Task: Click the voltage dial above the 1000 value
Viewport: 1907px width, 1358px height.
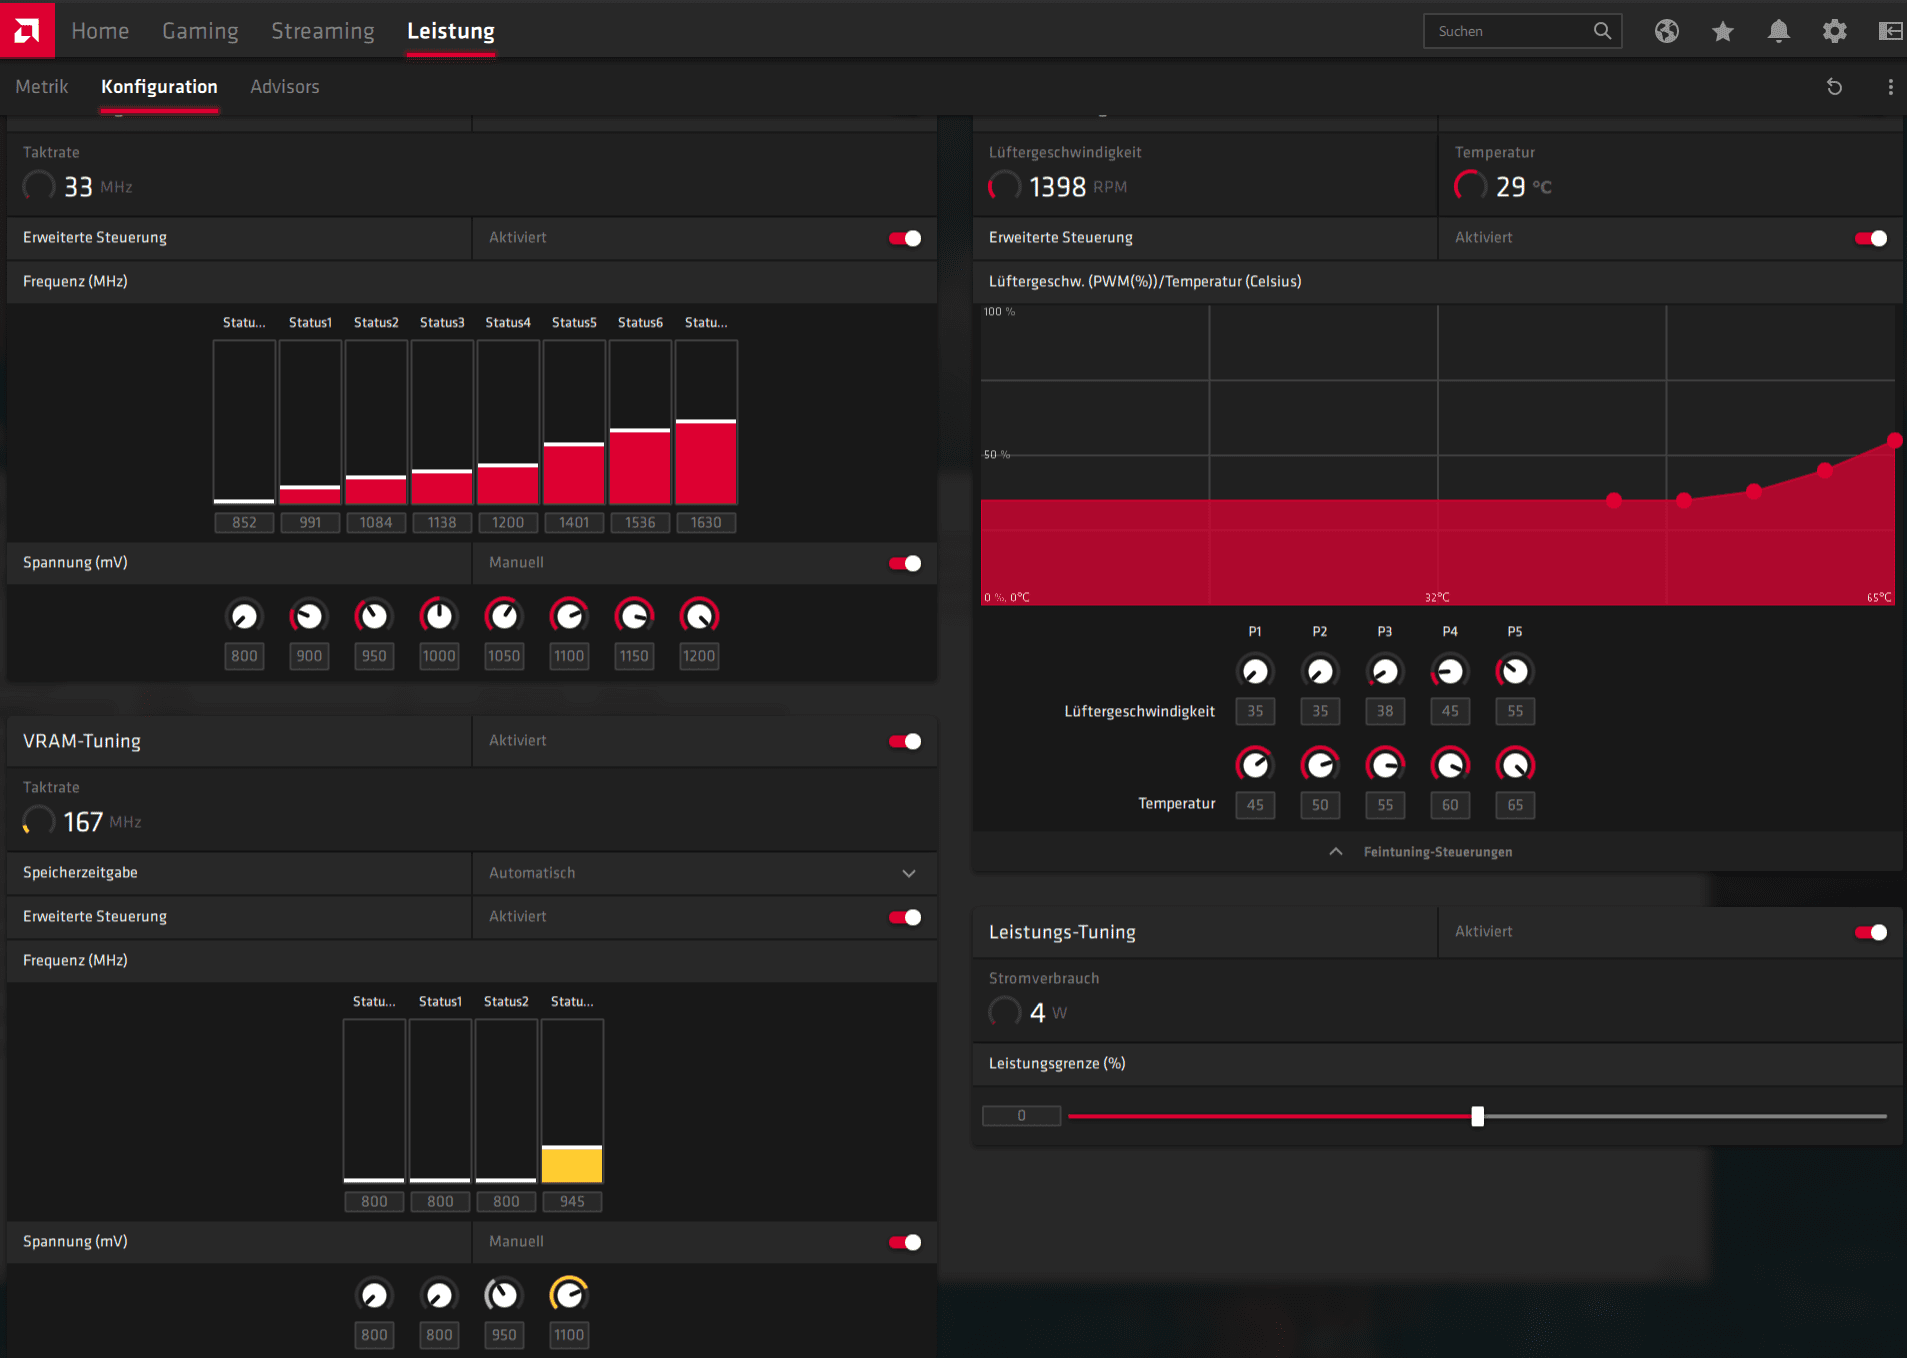Action: (439, 616)
